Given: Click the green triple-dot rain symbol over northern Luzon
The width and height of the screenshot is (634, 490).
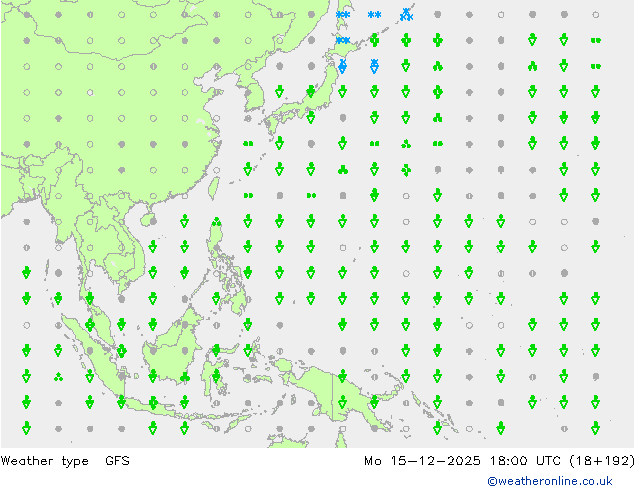Looking at the screenshot, I should 217,222.
